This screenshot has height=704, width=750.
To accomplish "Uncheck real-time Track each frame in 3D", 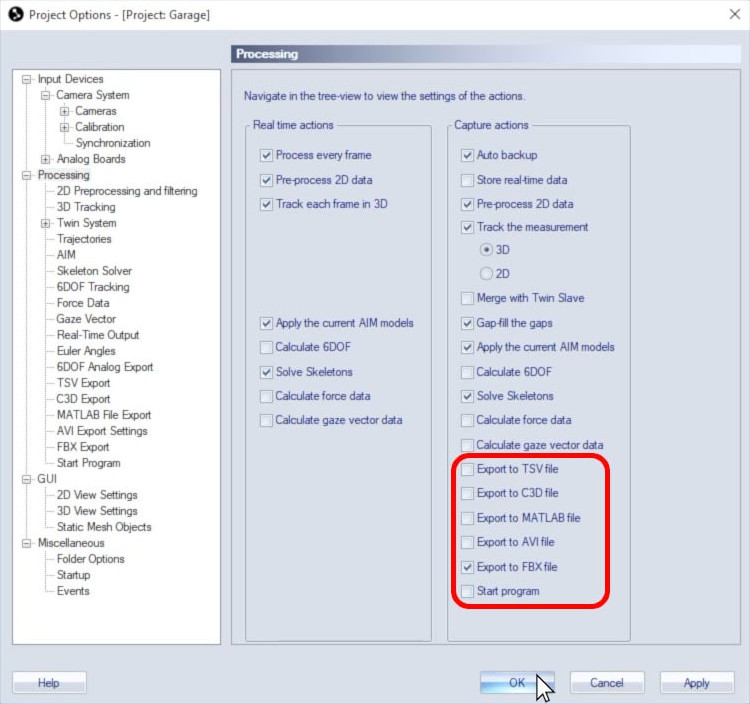I will [266, 204].
